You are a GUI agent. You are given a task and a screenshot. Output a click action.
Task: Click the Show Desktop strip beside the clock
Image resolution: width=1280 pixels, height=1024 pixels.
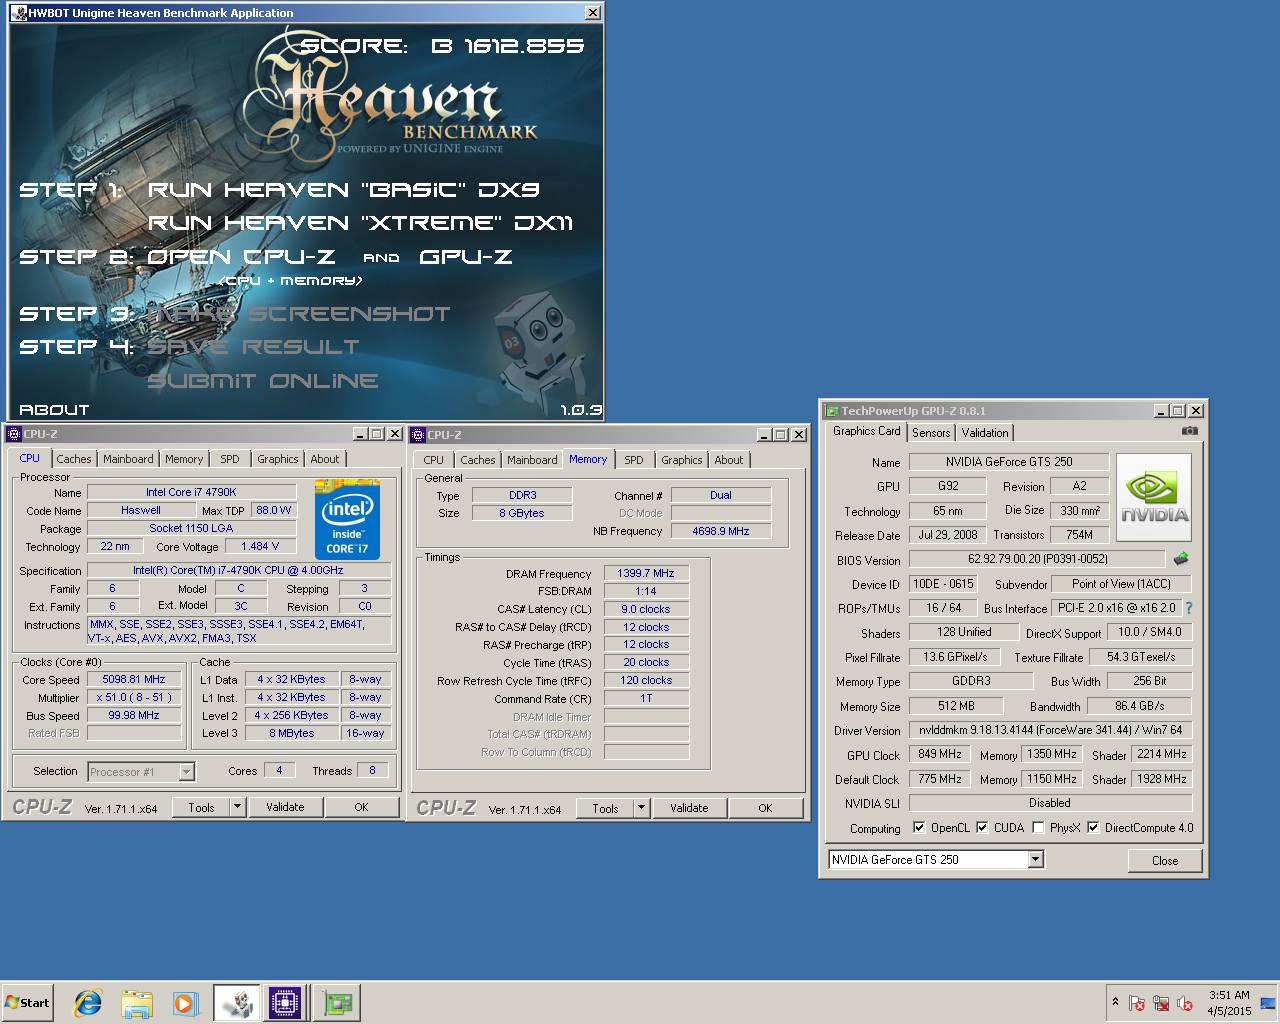coord(1268,1002)
